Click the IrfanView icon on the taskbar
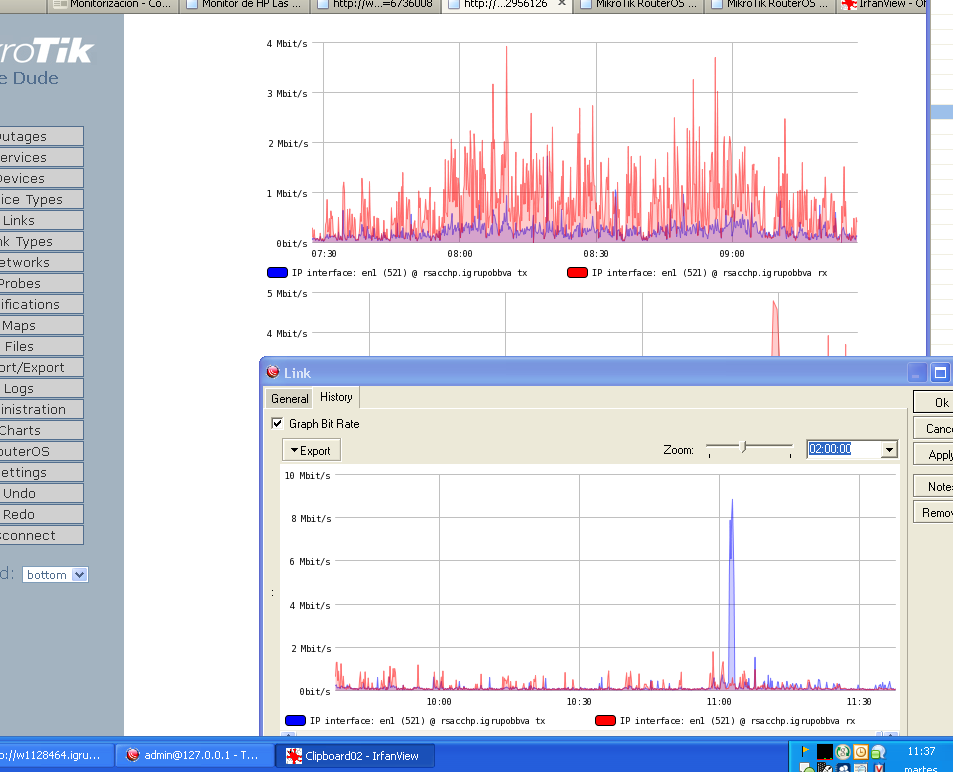This screenshot has width=953, height=772. coord(294,756)
